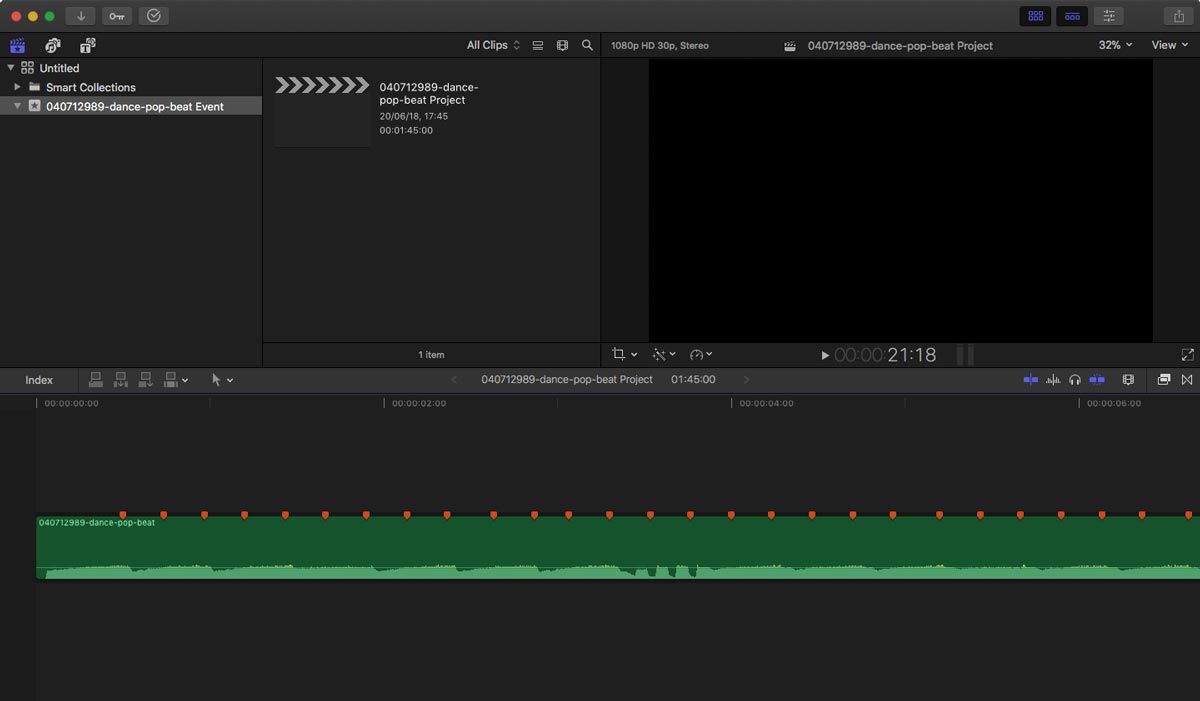Toggle solo headphones button
1200x701 pixels.
1075,380
